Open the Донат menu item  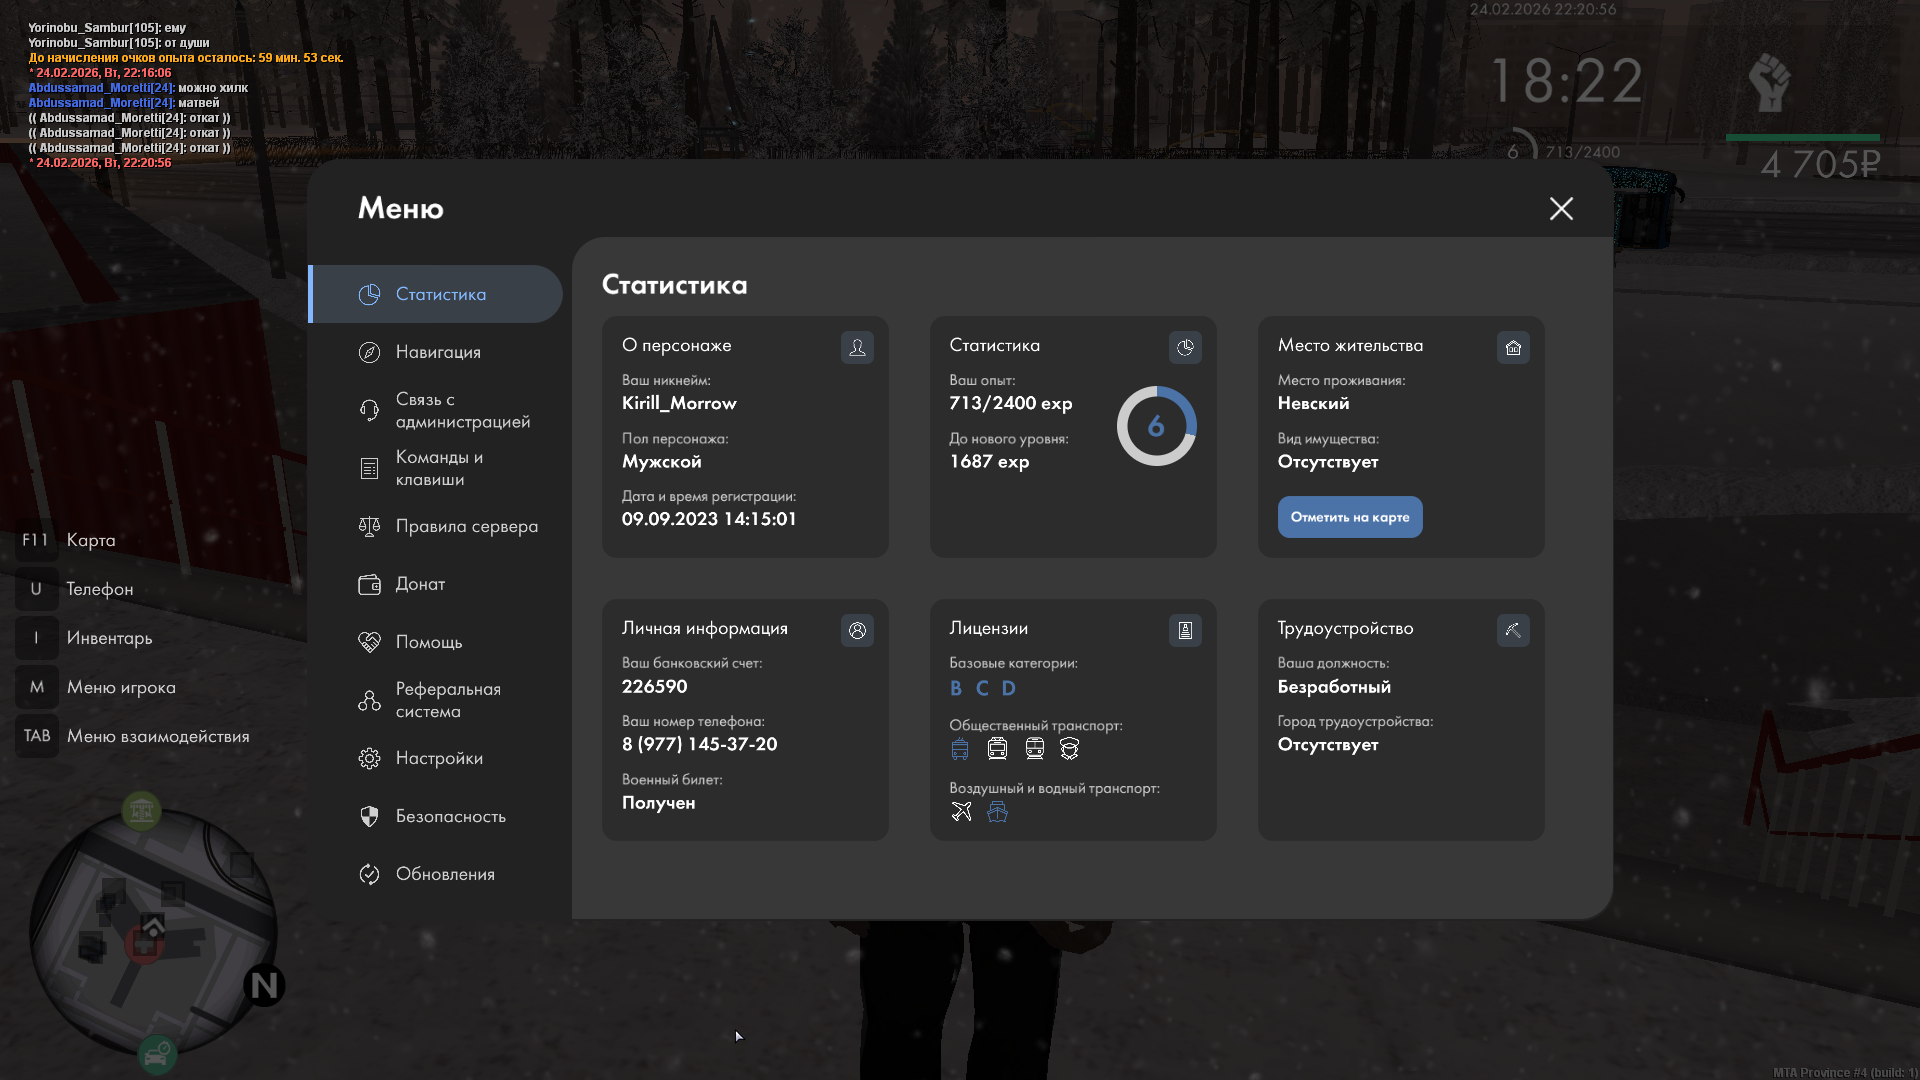[x=420, y=584]
